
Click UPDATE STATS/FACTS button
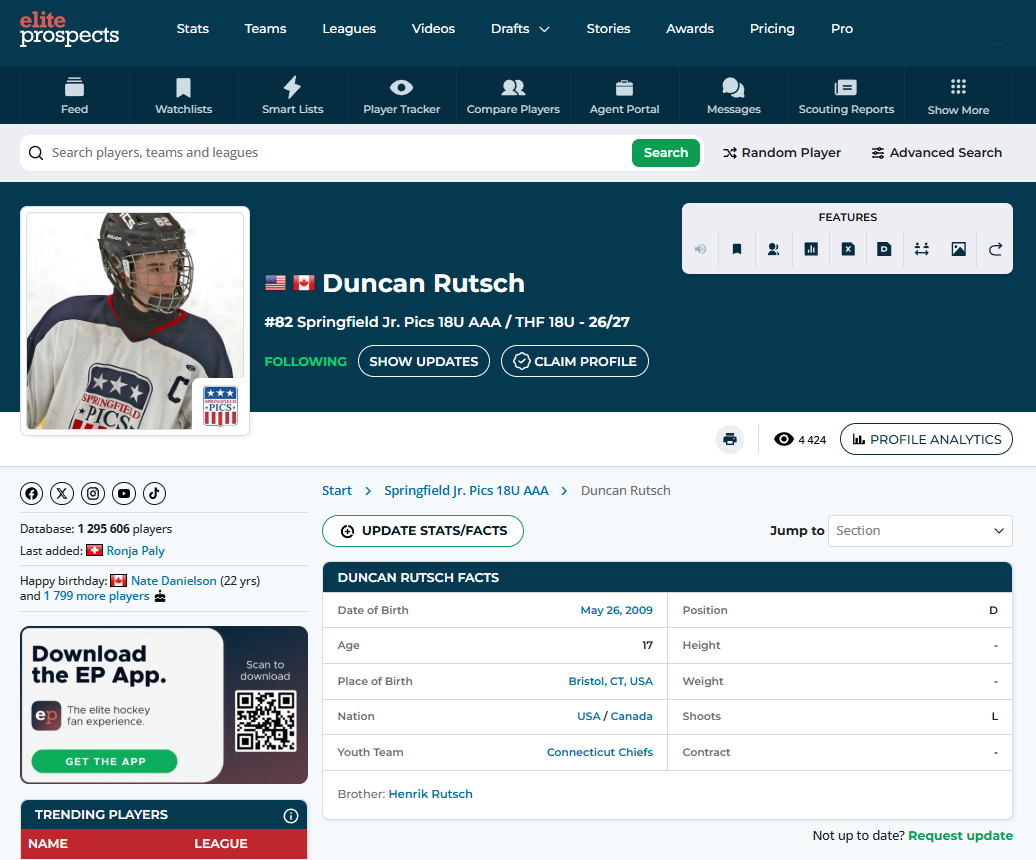tap(423, 530)
